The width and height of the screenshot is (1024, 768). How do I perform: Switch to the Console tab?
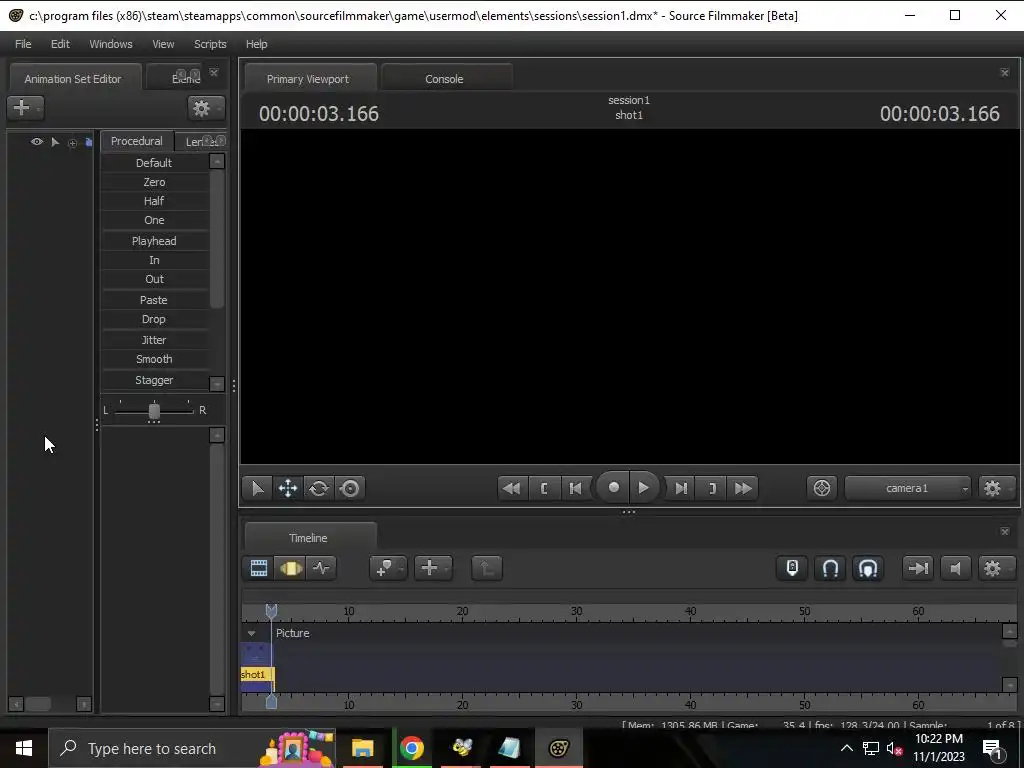[445, 78]
